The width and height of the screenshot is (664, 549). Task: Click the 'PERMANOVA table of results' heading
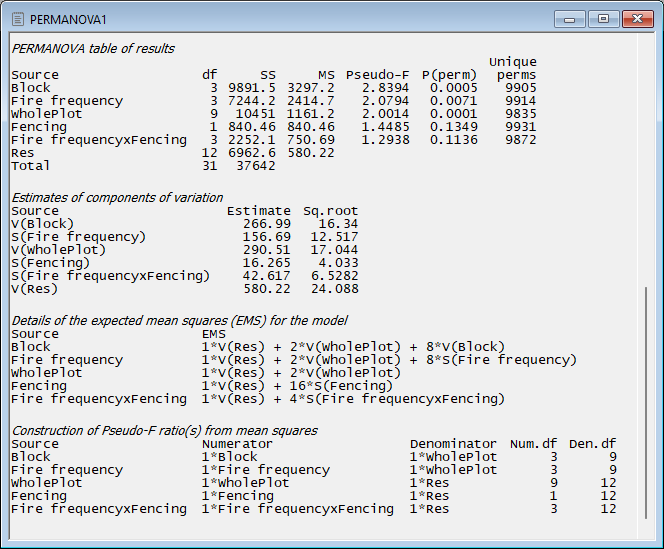[92, 48]
